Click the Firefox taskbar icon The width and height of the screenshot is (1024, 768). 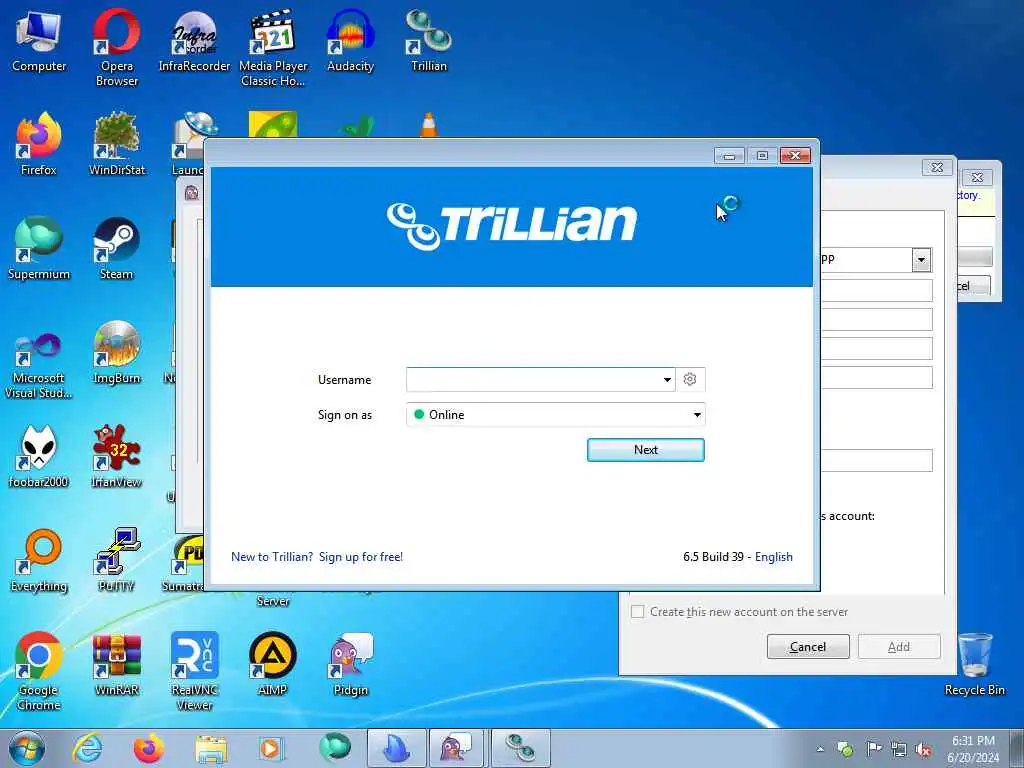point(148,748)
